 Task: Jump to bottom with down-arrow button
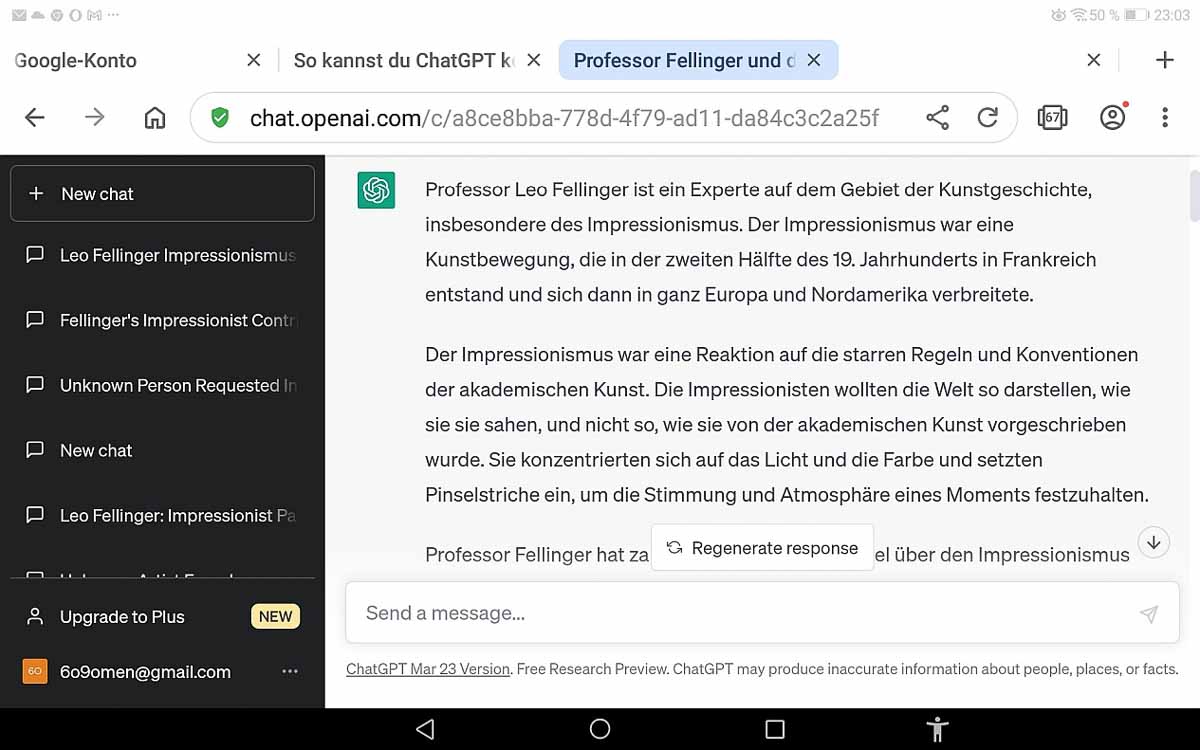[x=1153, y=543]
